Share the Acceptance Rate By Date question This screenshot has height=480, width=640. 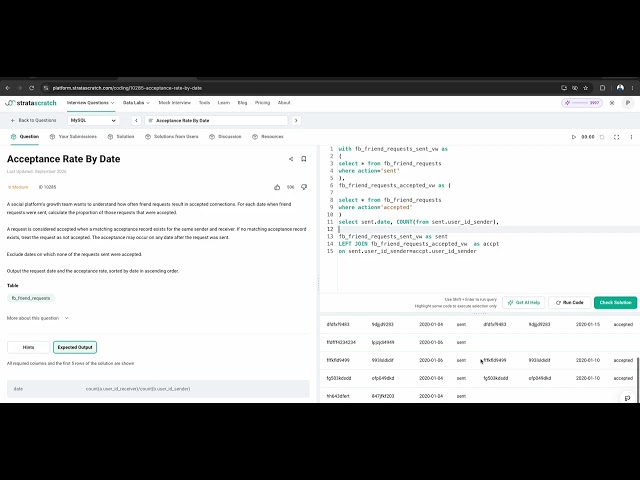tap(291, 159)
